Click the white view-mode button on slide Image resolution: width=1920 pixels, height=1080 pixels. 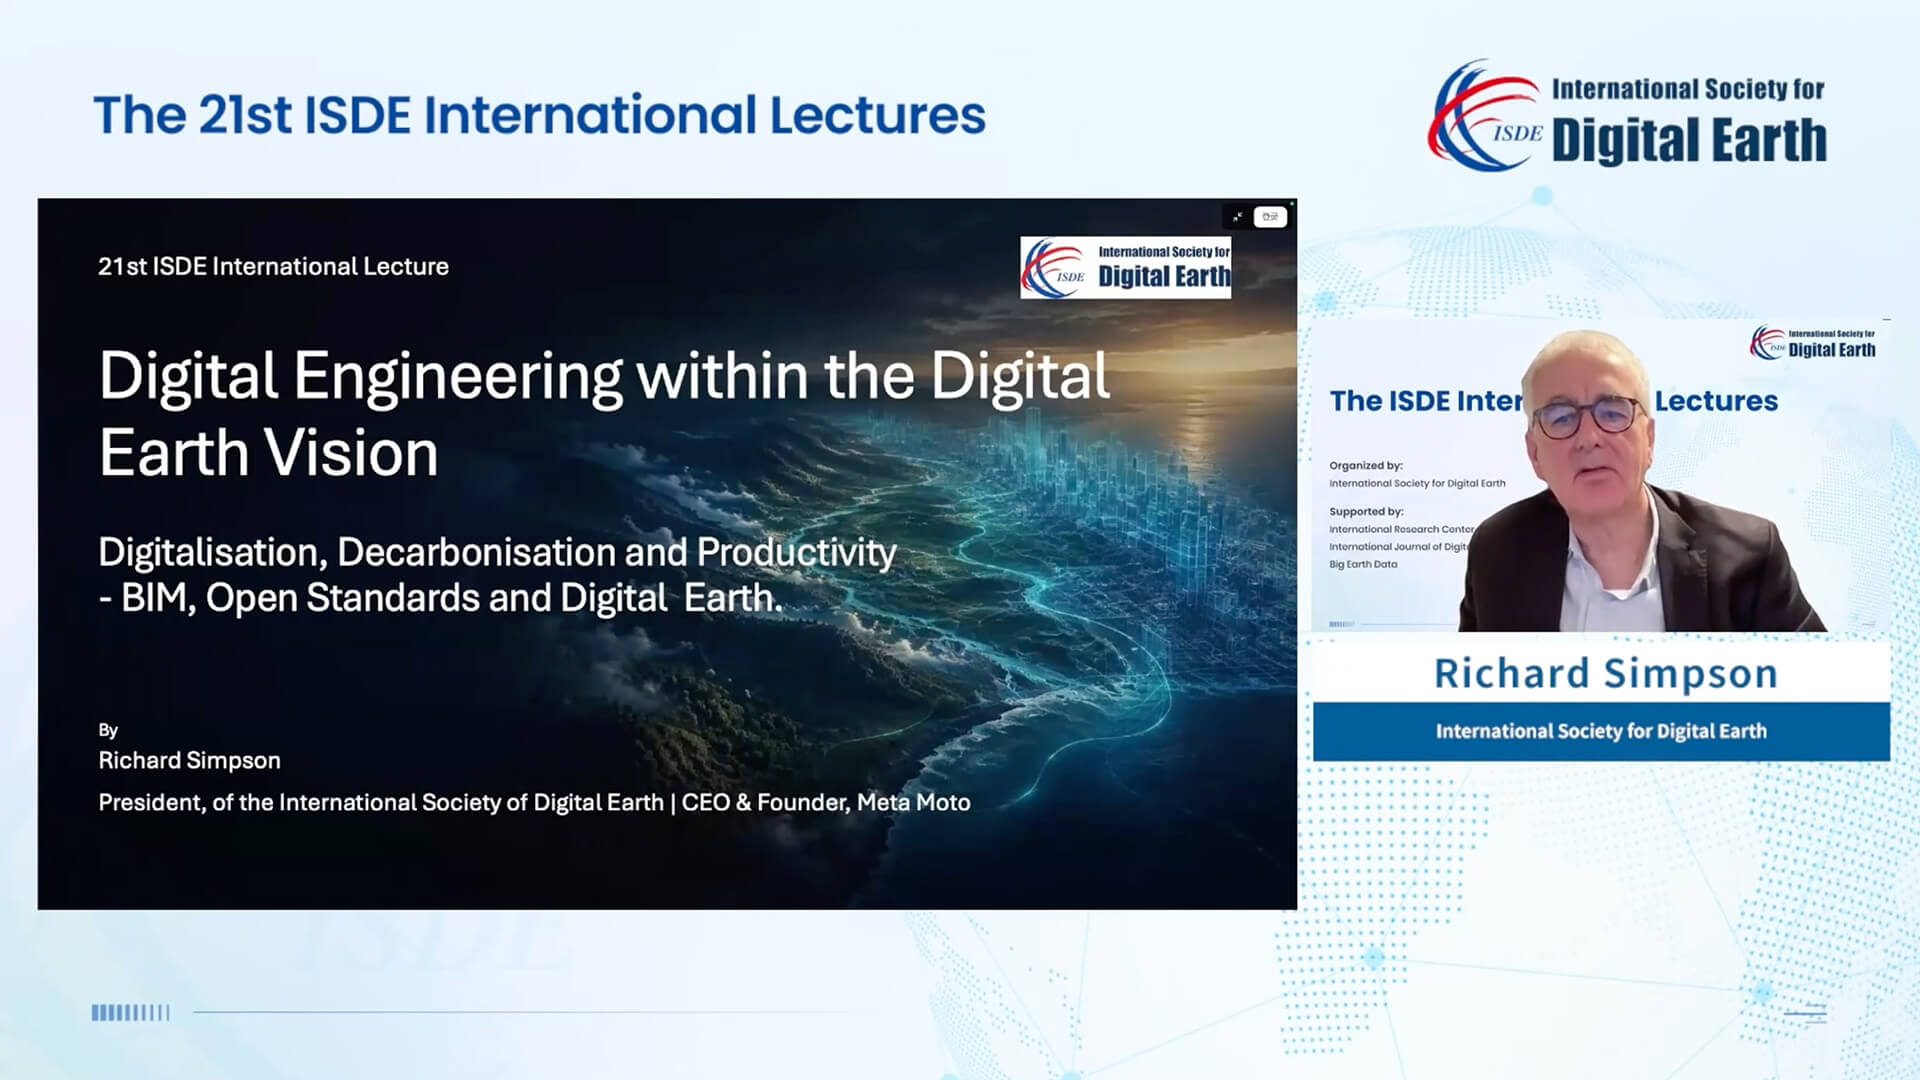[x=1270, y=217]
